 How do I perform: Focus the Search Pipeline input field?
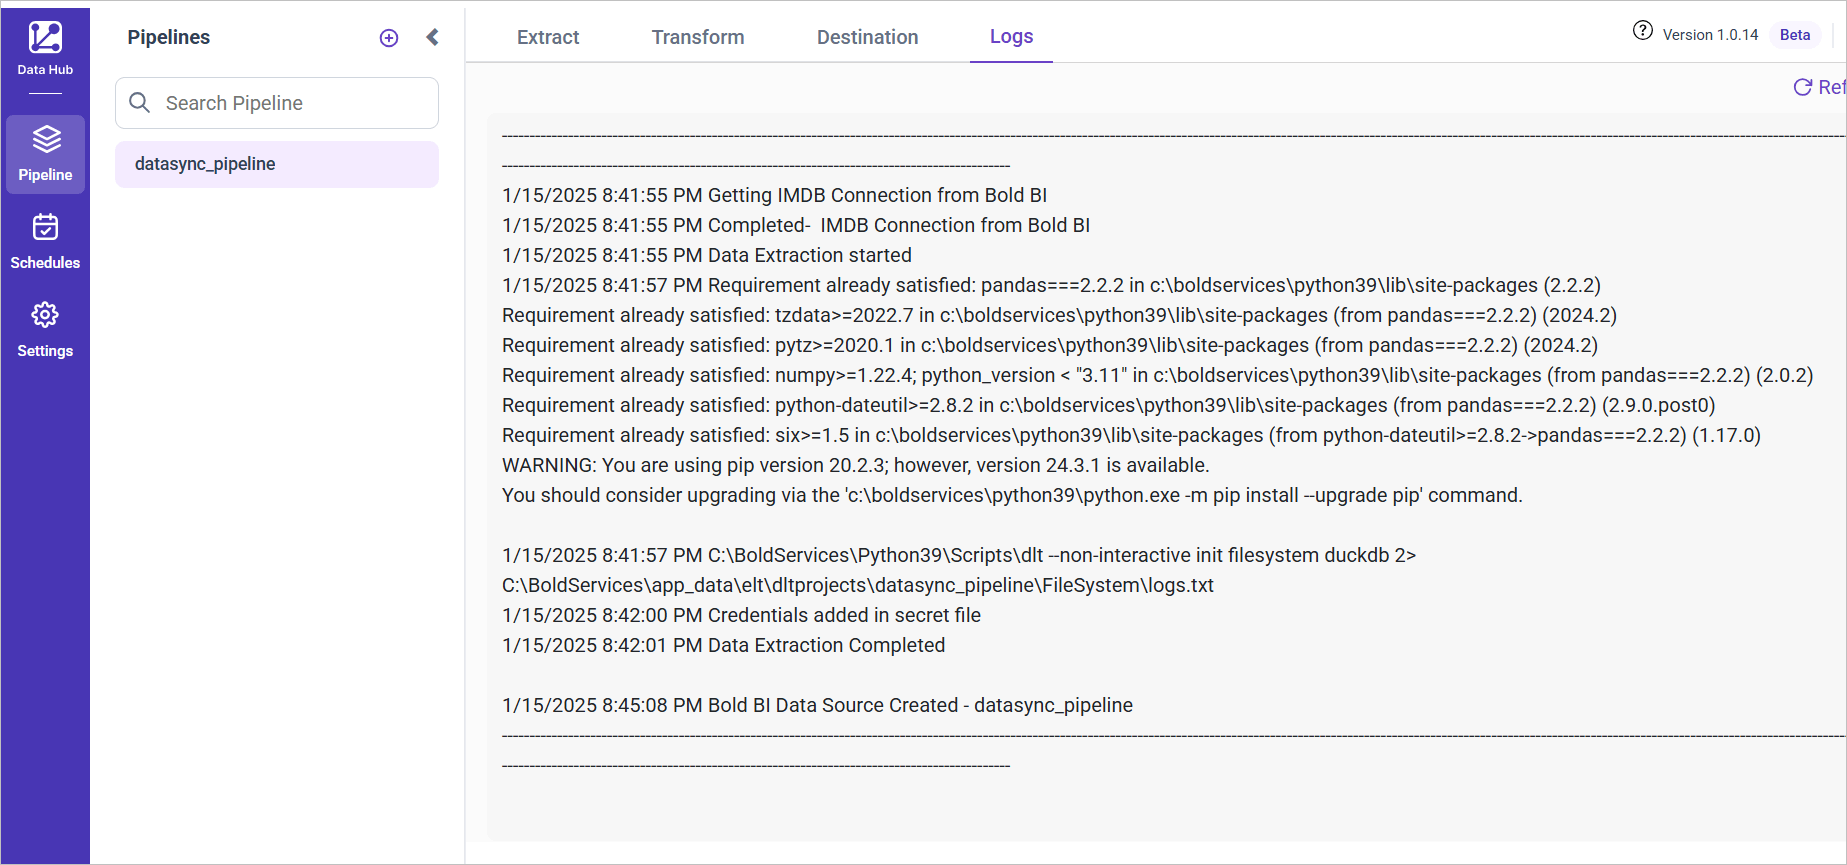click(277, 103)
